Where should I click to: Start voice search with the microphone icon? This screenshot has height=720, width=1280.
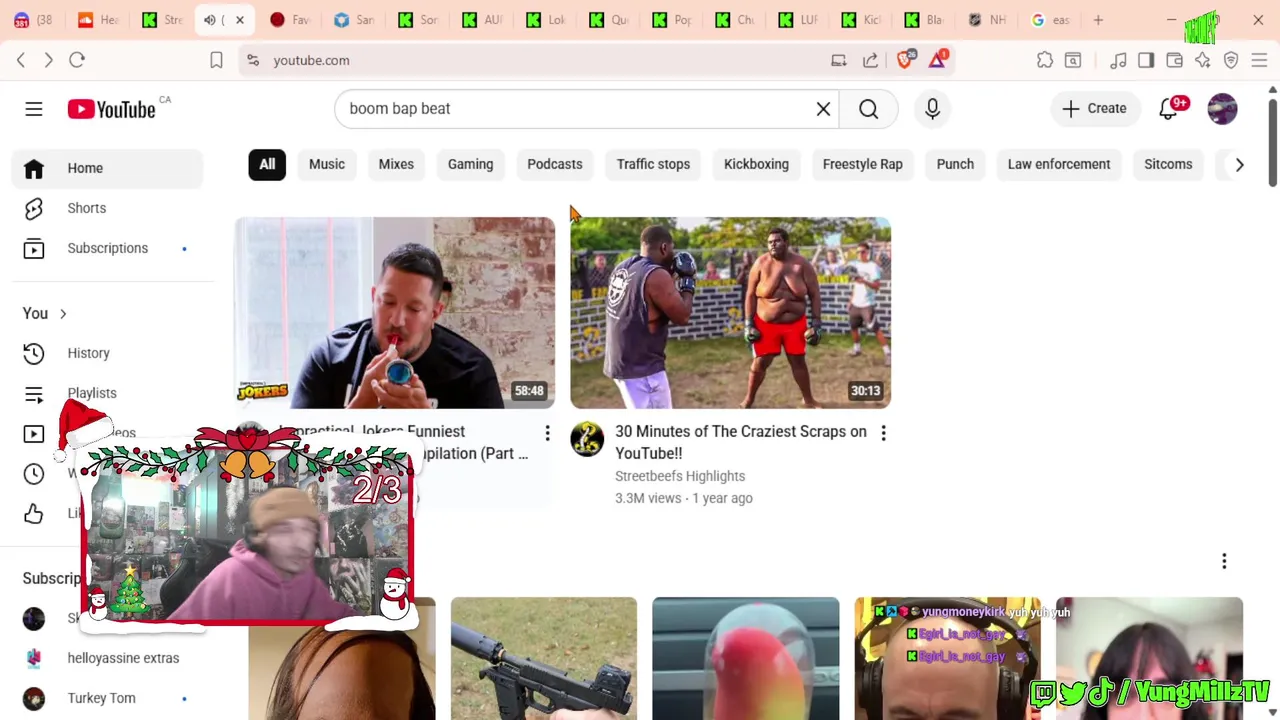coord(932,109)
